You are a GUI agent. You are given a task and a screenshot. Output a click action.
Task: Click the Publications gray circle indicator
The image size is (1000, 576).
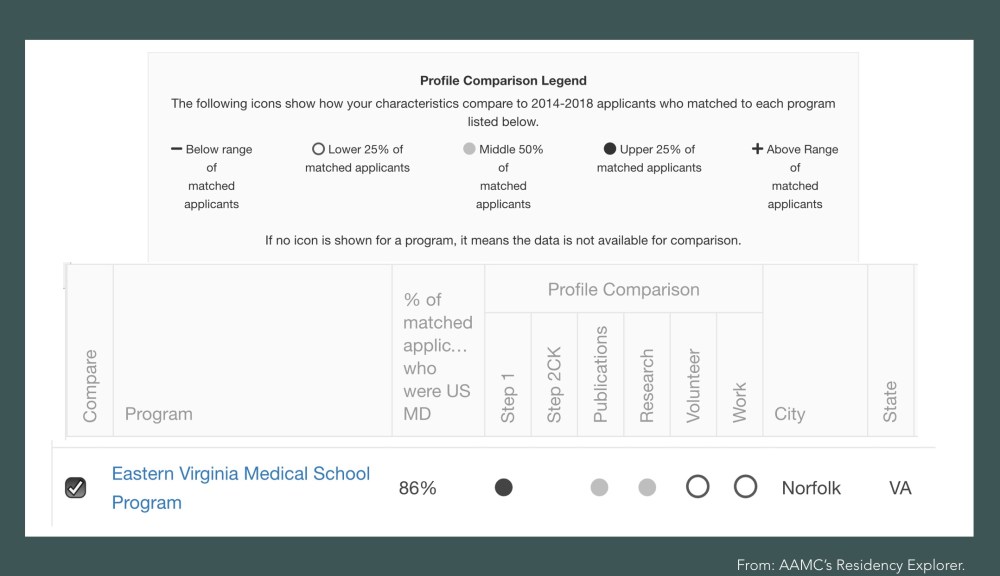point(599,488)
